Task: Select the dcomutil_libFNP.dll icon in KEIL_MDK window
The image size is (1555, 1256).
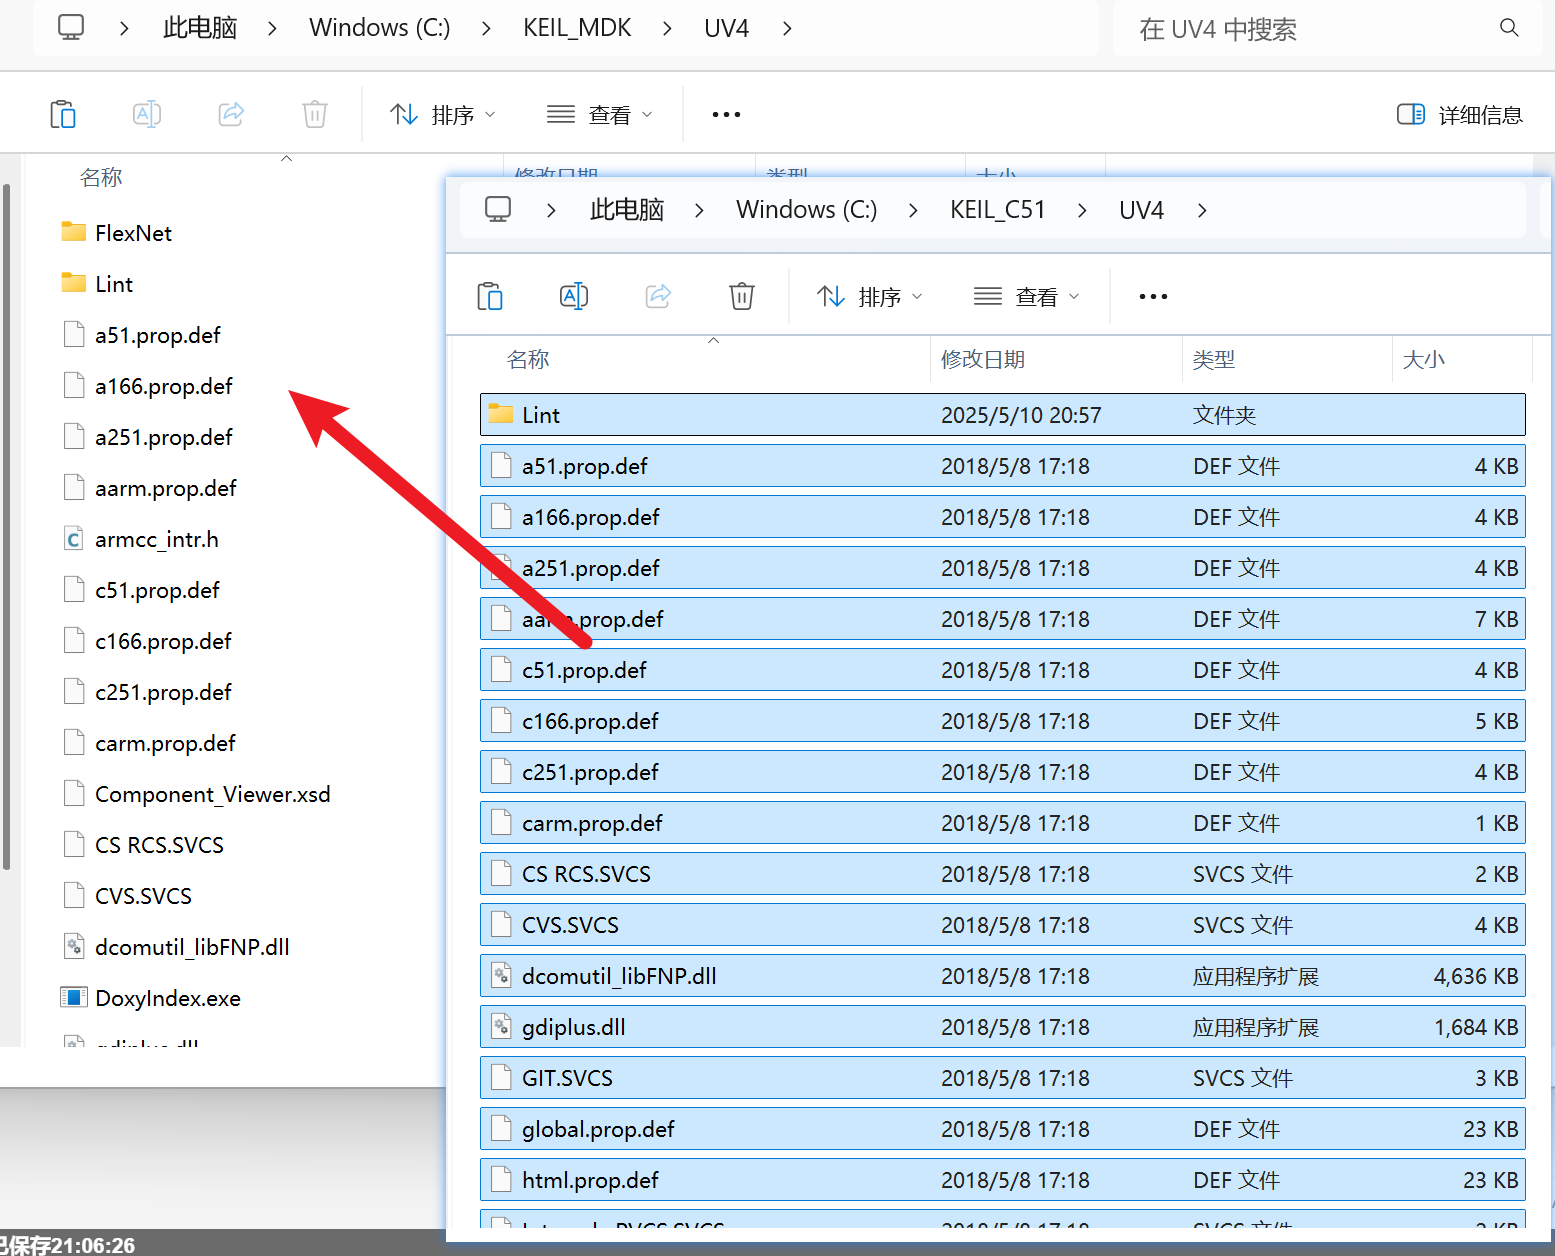Action: [73, 946]
